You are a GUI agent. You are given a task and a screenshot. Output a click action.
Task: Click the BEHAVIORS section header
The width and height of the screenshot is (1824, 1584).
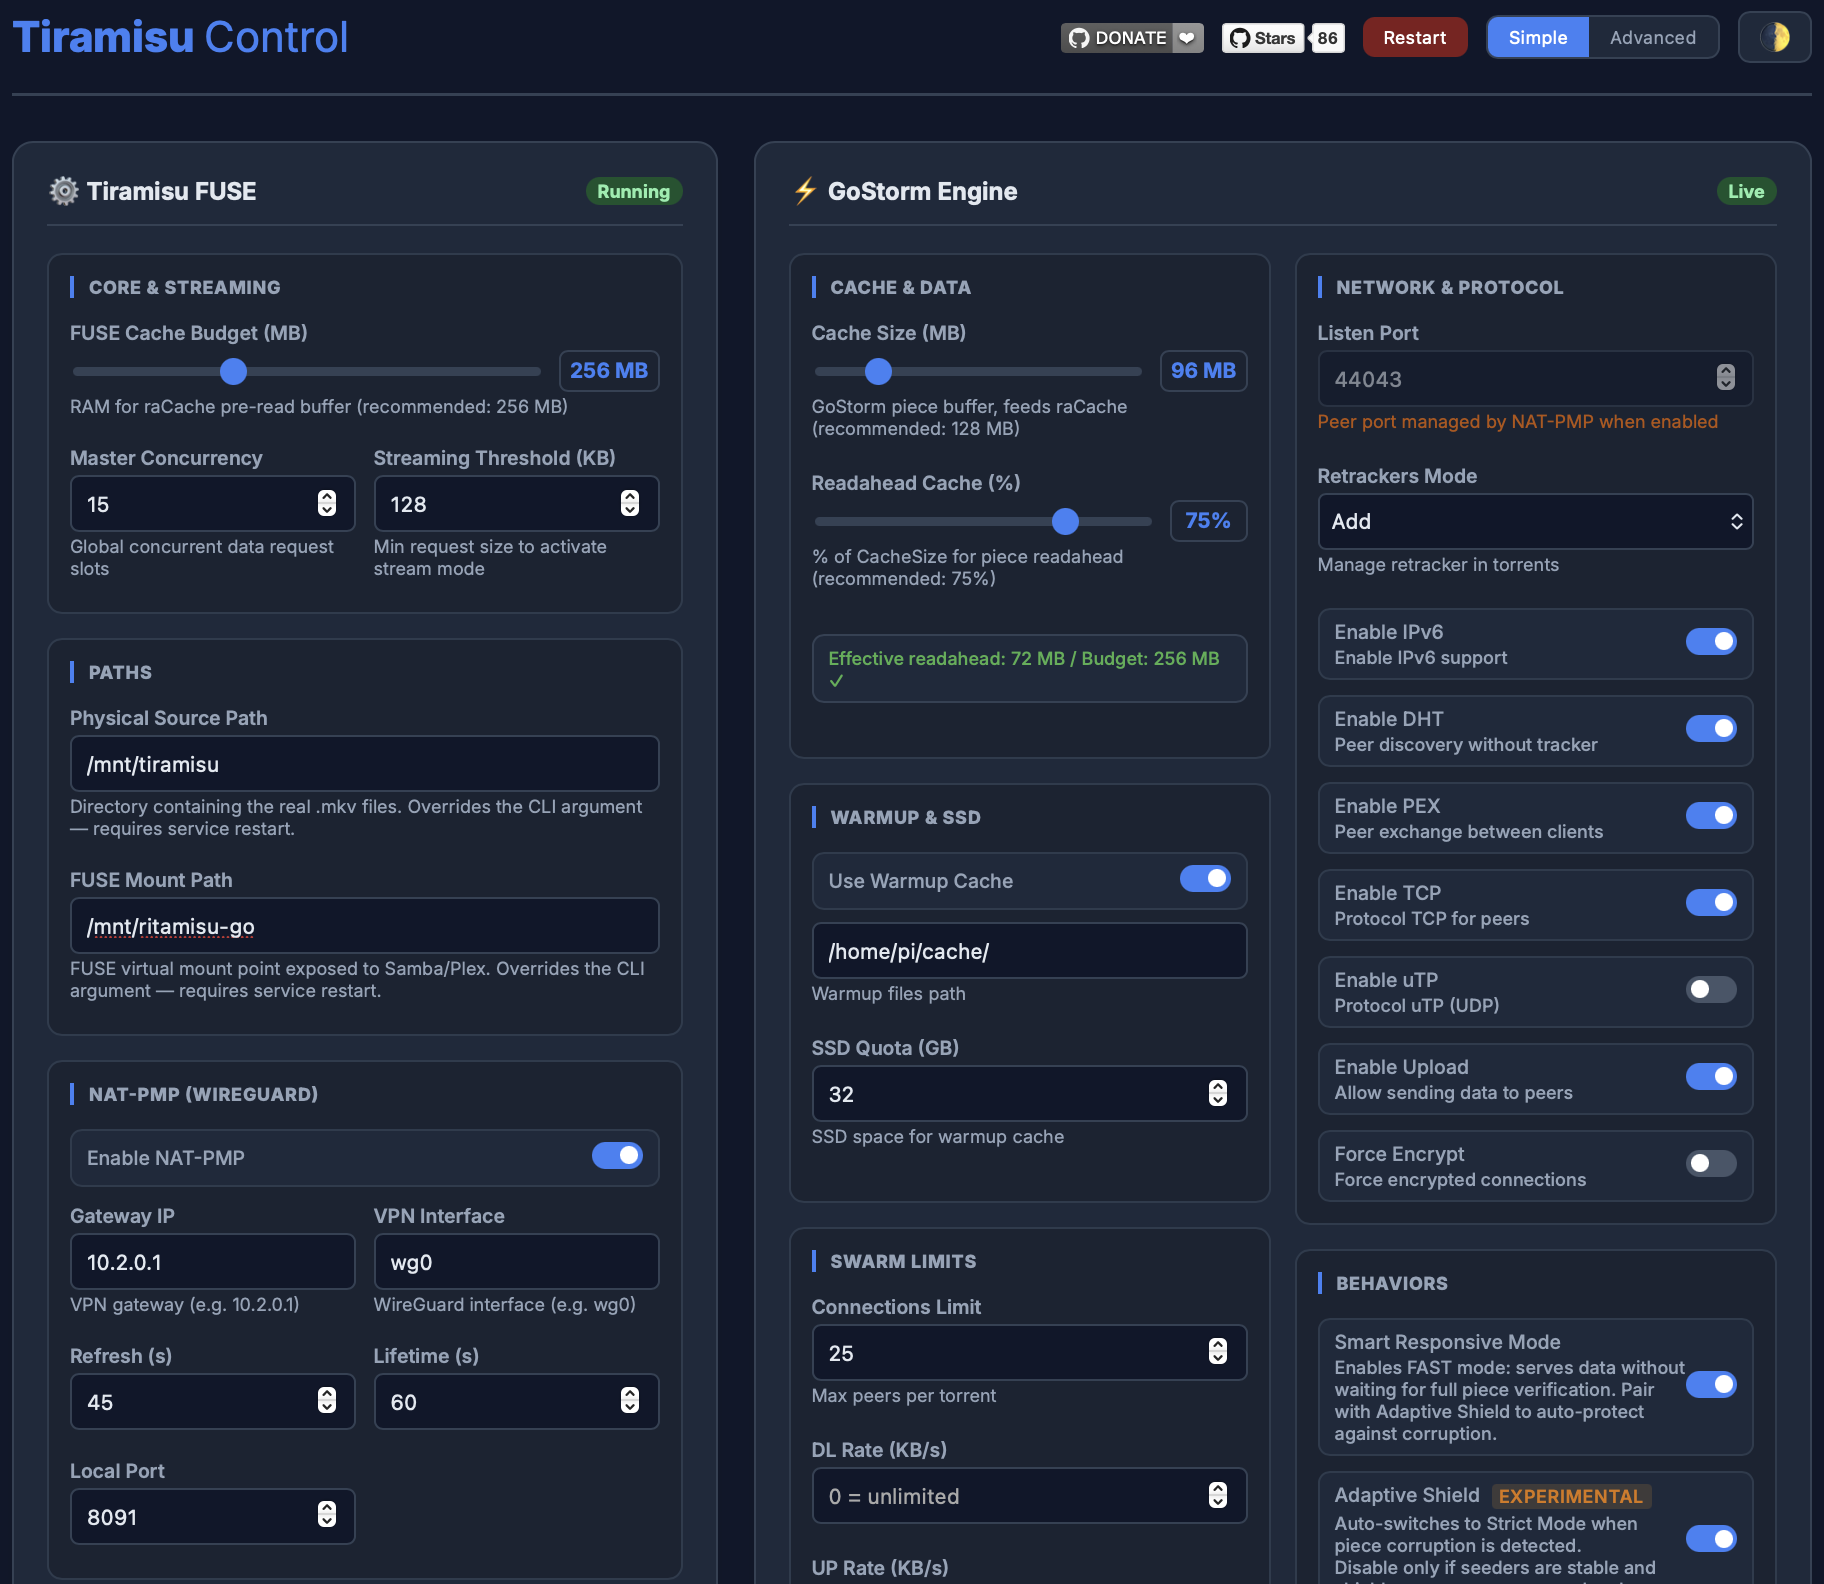1391,1284
